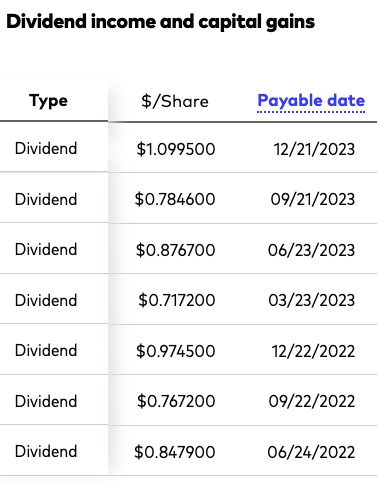Click the $/Share column header
Image resolution: width=377 pixels, height=486 pixels.
[x=175, y=101]
